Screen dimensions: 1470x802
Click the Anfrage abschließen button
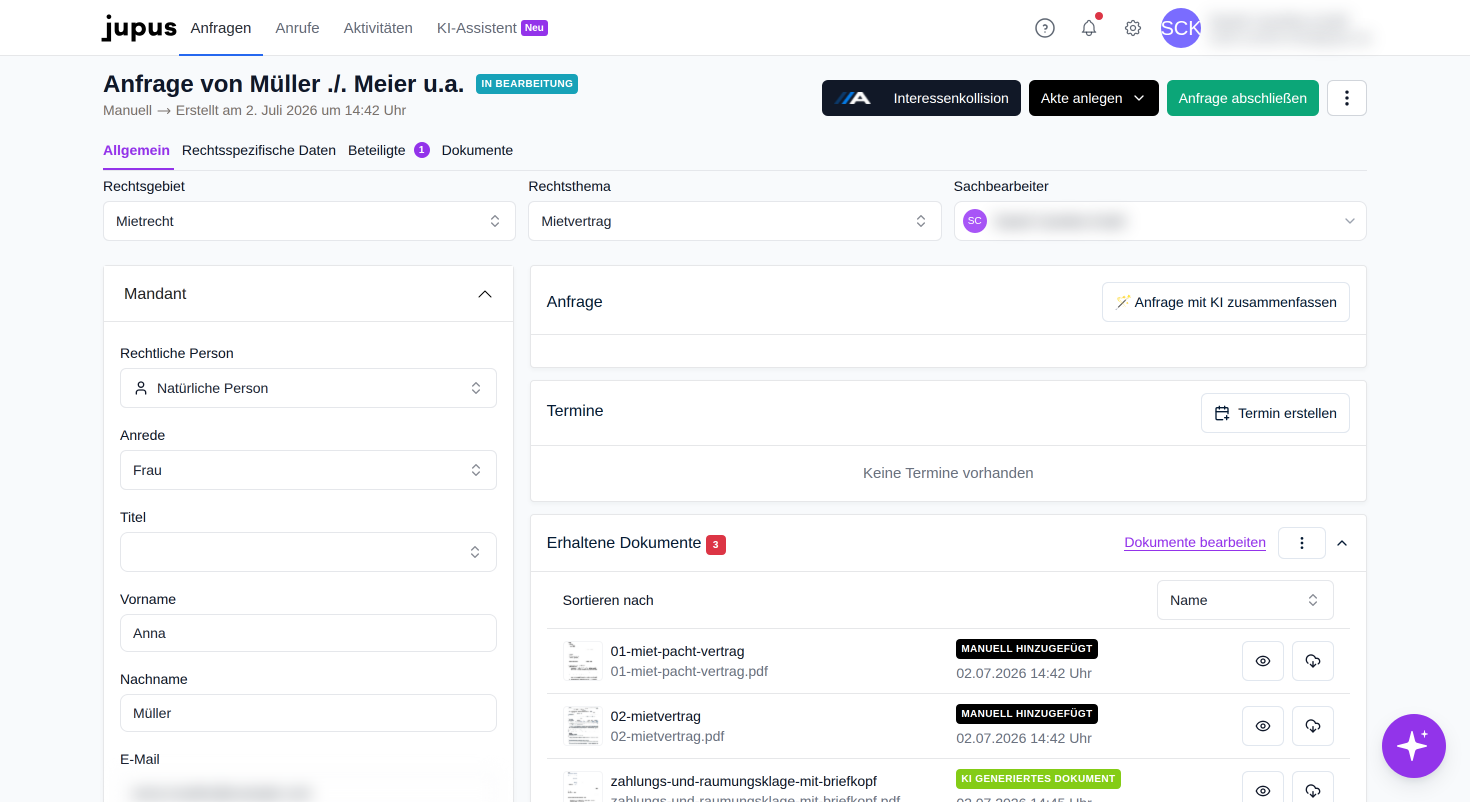(1243, 98)
